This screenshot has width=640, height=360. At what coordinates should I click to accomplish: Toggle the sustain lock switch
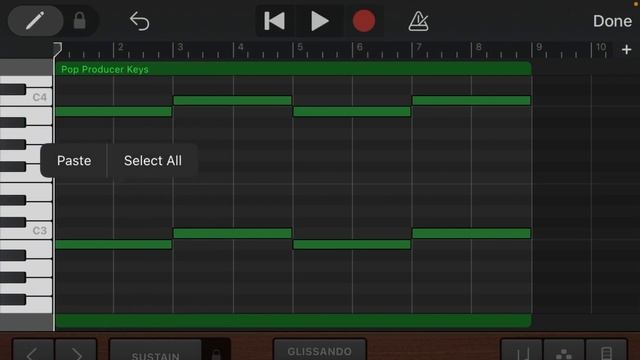point(216,351)
